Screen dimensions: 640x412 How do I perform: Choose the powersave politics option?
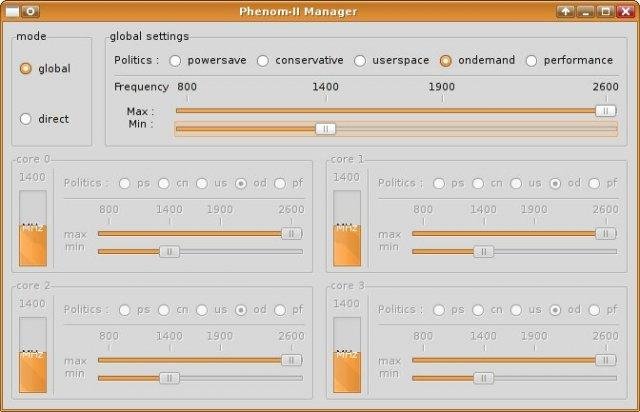[x=175, y=61]
